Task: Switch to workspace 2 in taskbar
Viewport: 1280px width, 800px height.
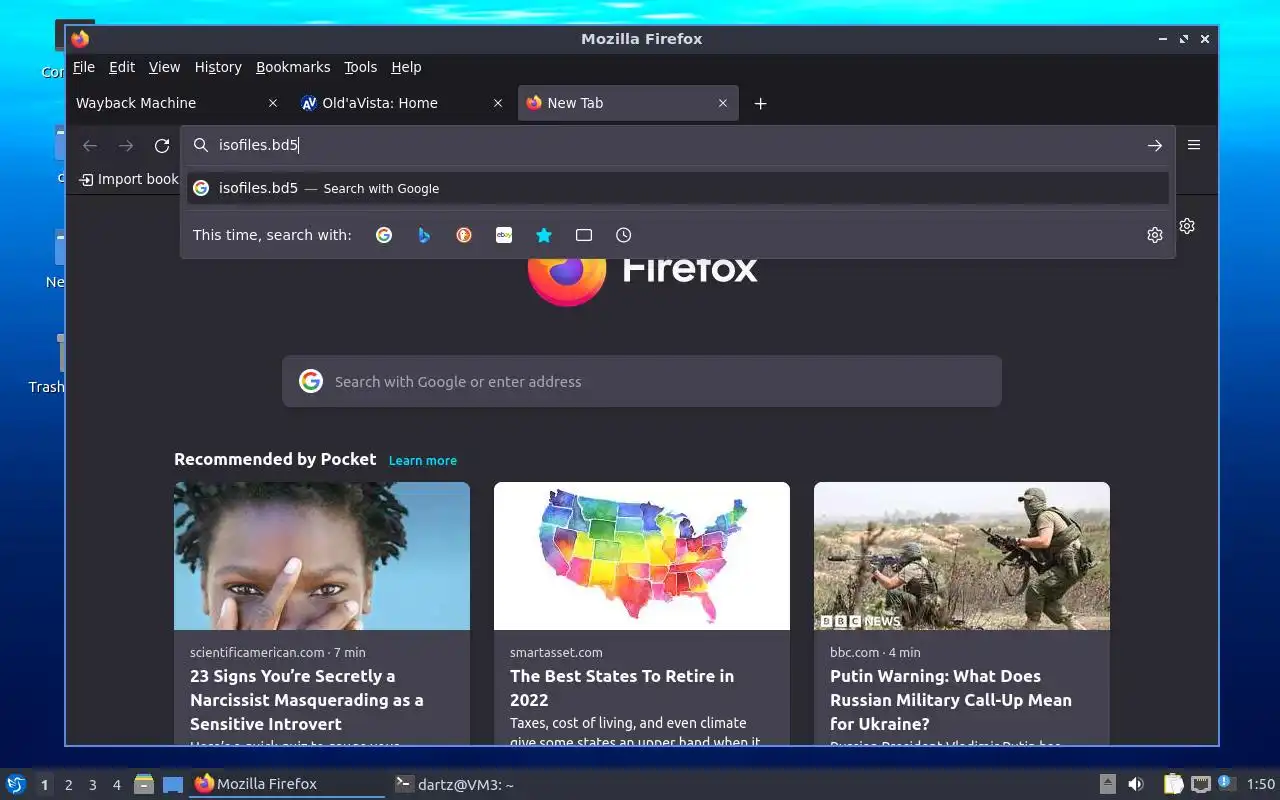Action: point(69,785)
